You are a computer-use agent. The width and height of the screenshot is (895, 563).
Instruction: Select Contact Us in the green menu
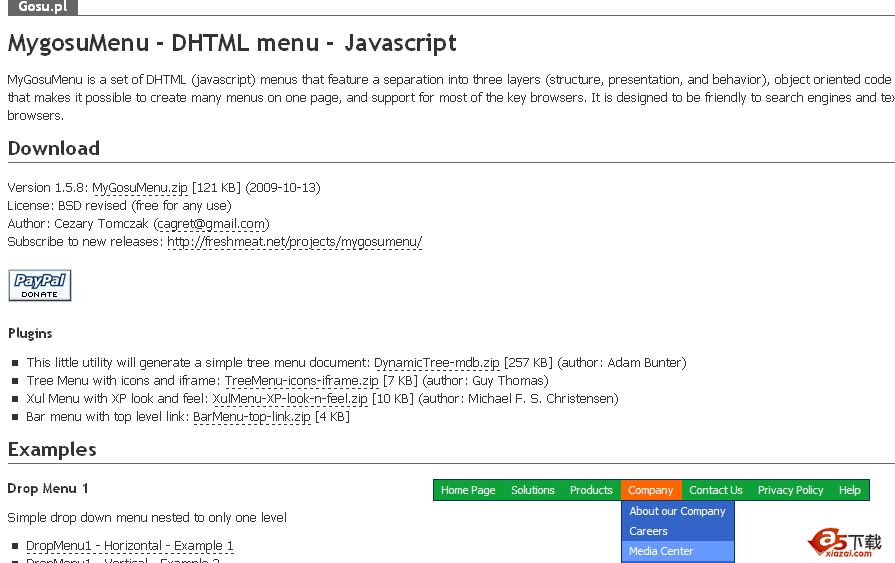[x=716, y=490]
